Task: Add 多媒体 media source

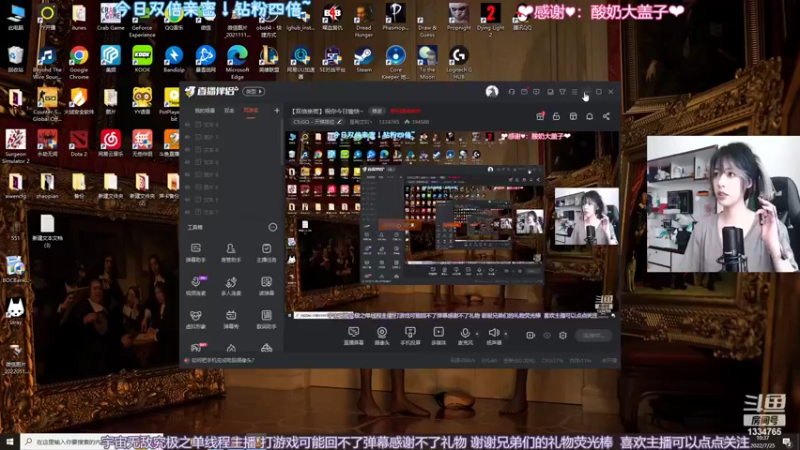Action: pyautogui.click(x=438, y=336)
